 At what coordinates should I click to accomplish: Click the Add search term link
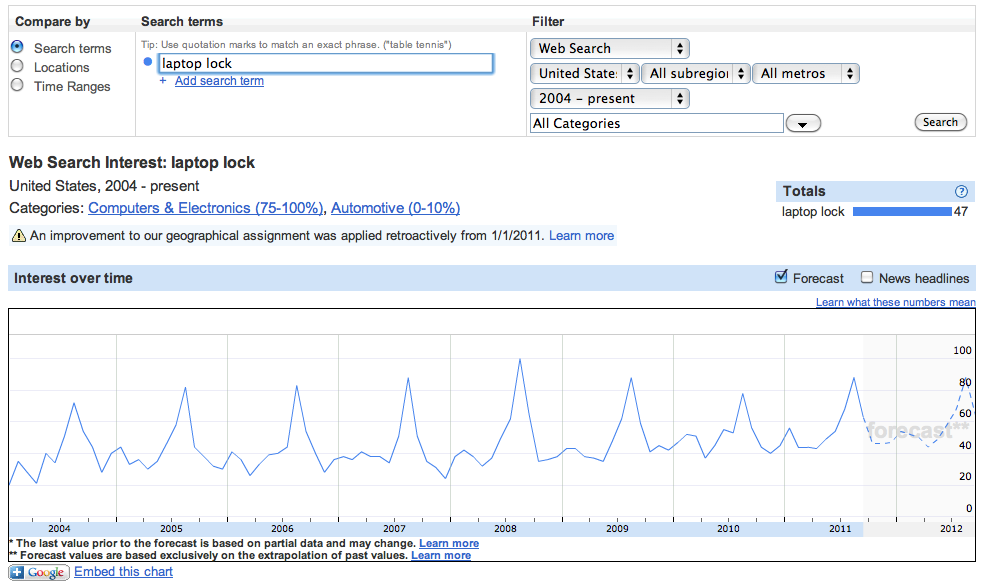tap(219, 81)
